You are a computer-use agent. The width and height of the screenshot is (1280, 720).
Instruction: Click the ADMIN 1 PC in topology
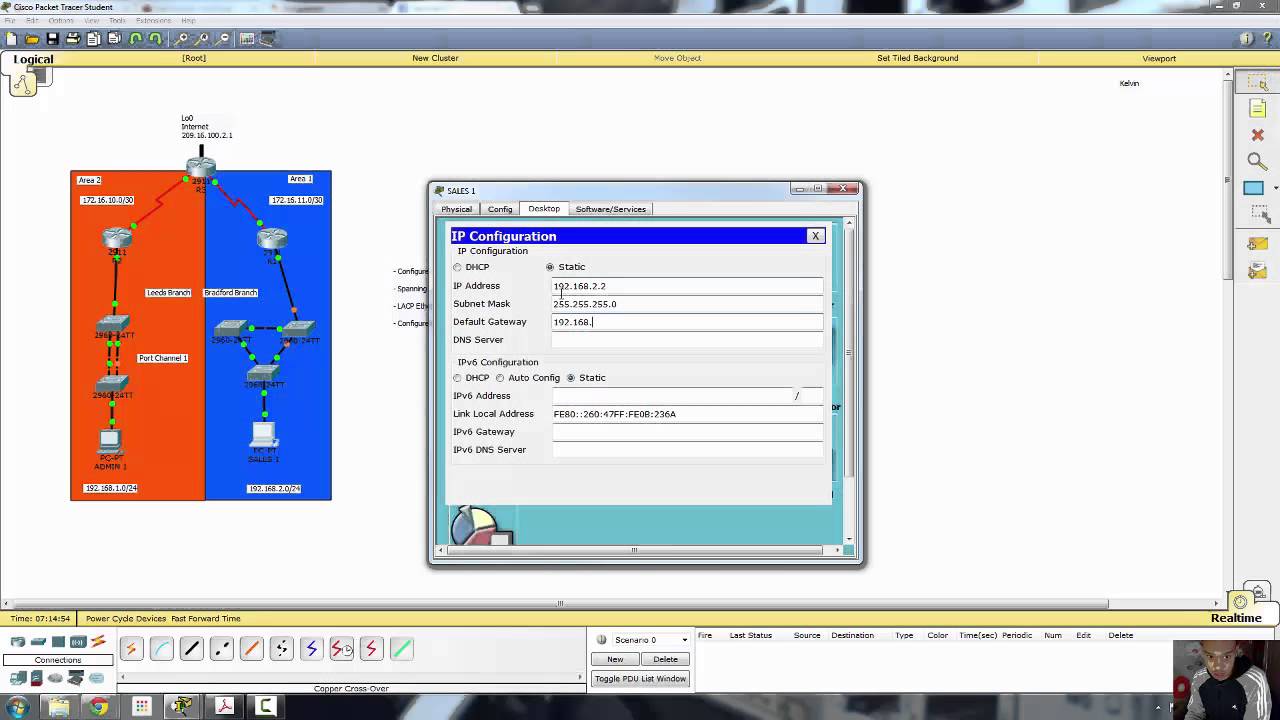[x=110, y=441]
